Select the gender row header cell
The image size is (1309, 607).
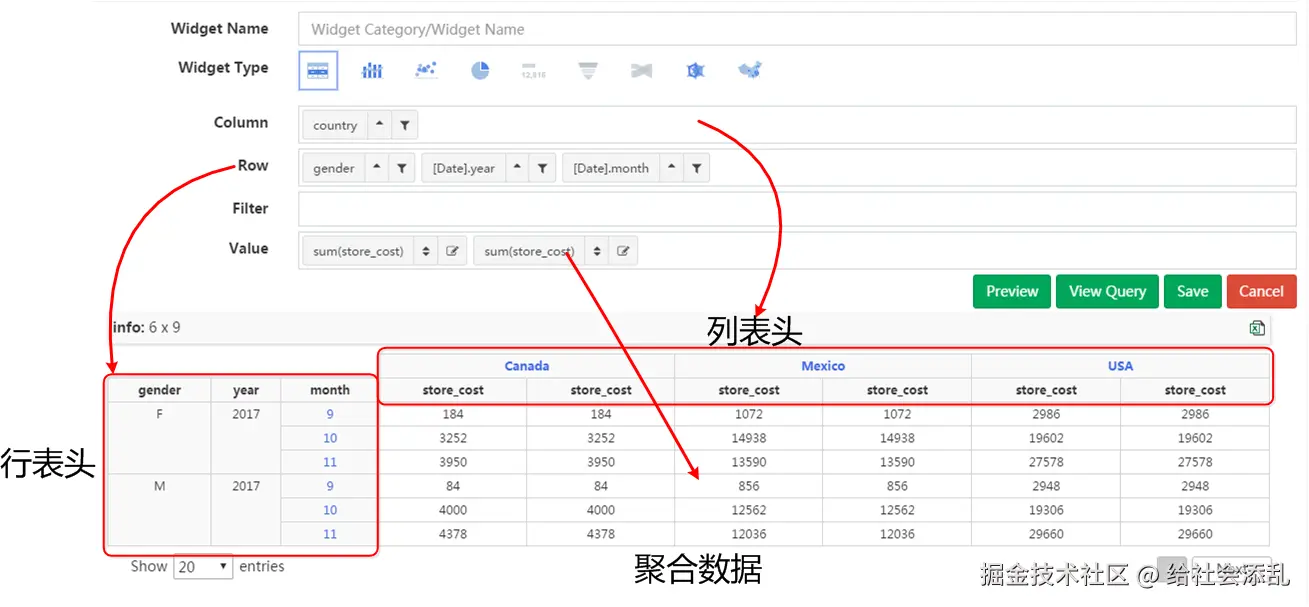click(x=160, y=390)
